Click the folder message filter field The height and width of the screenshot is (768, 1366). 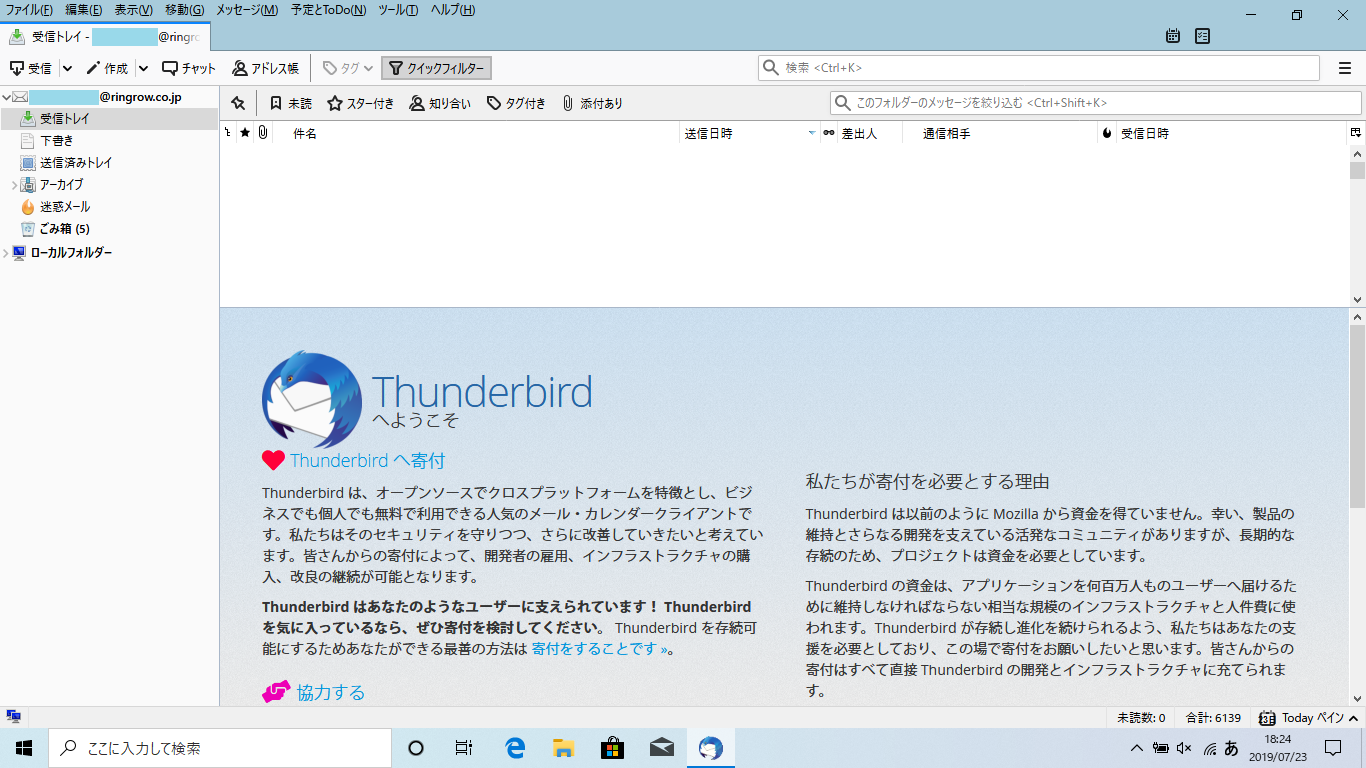click(1095, 103)
